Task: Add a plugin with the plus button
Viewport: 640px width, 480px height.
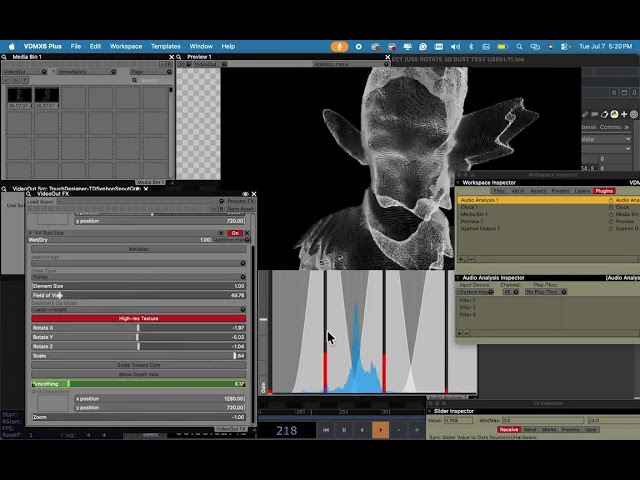Action: (x=461, y=259)
